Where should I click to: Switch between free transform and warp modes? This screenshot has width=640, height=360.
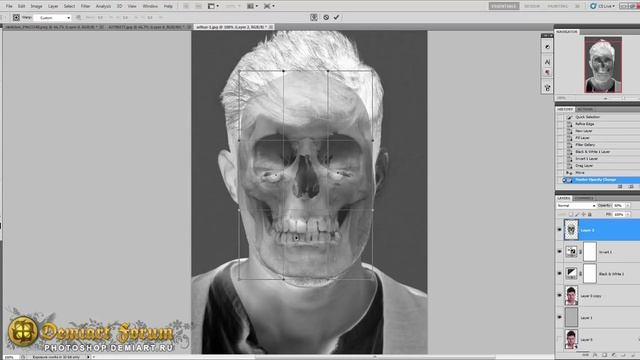click(313, 17)
